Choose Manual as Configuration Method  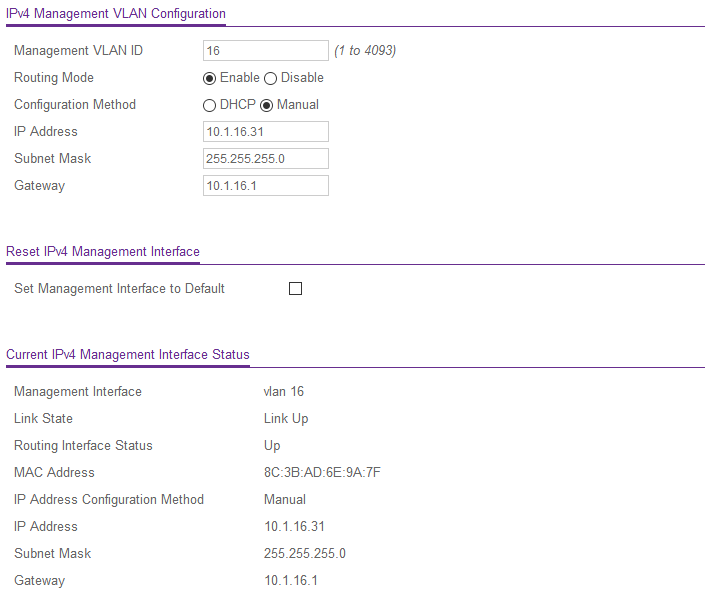coord(266,105)
